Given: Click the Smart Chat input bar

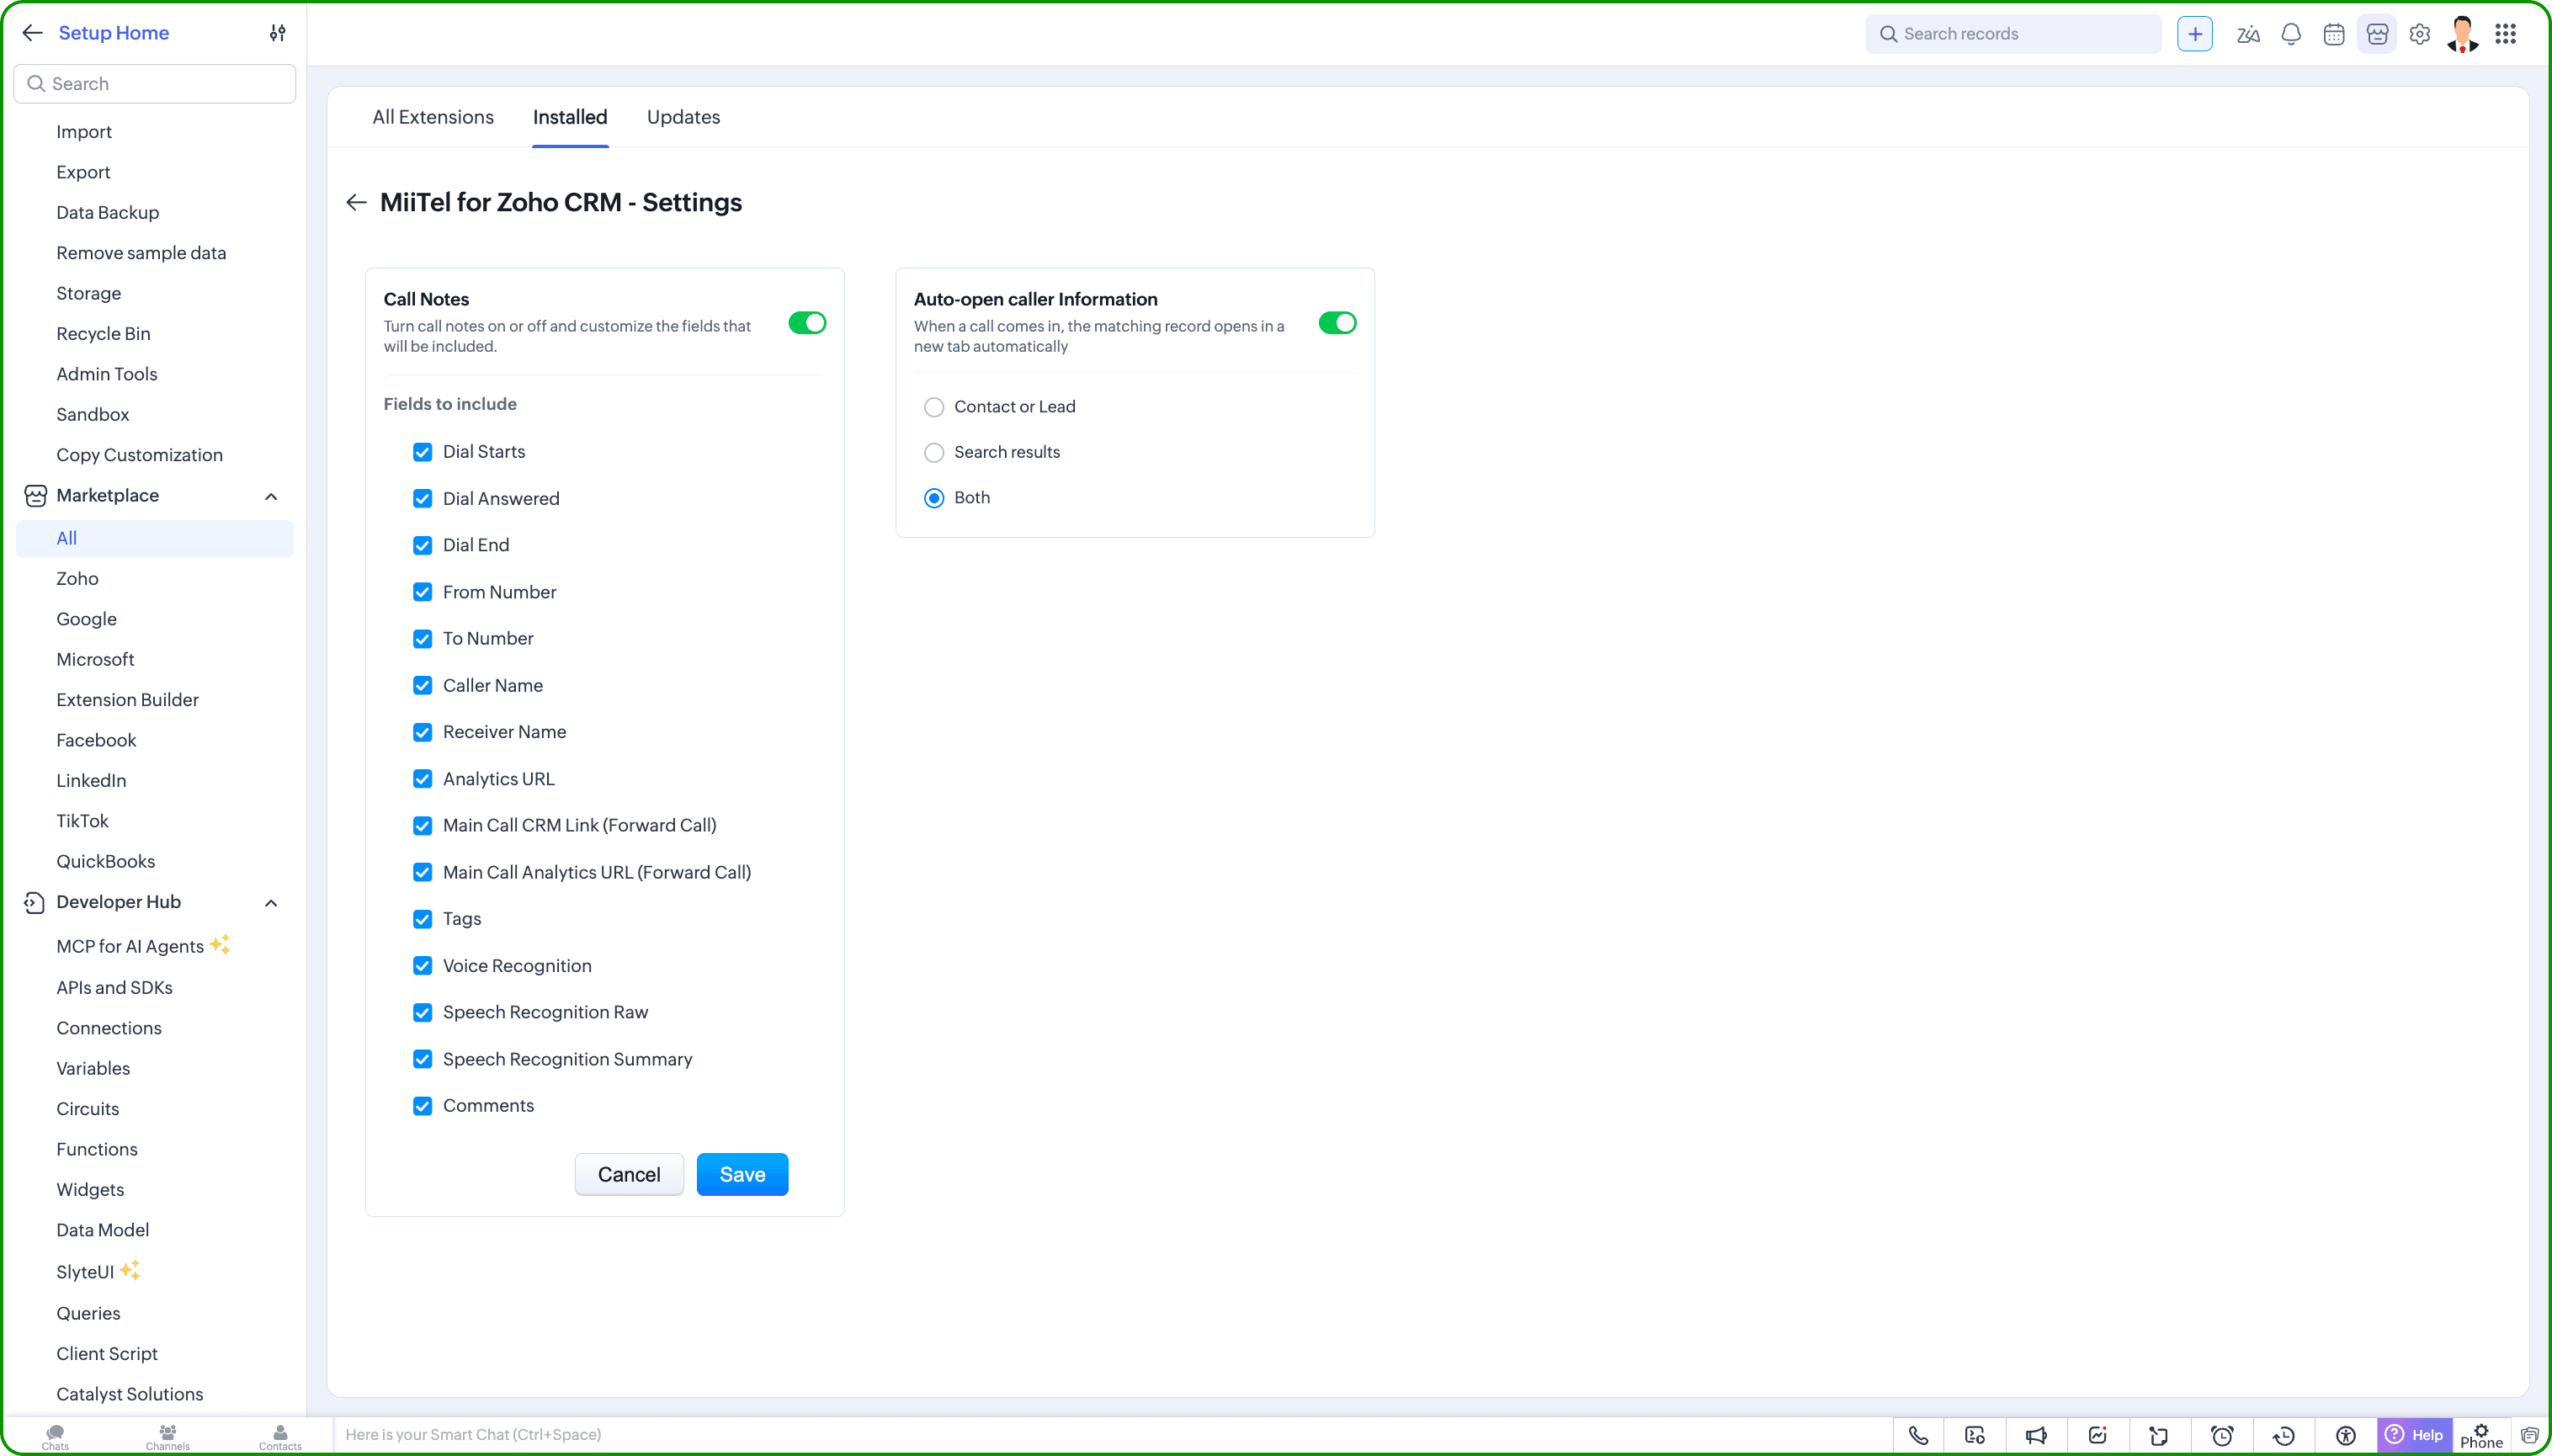Looking at the screenshot, I should pos(1113,1435).
